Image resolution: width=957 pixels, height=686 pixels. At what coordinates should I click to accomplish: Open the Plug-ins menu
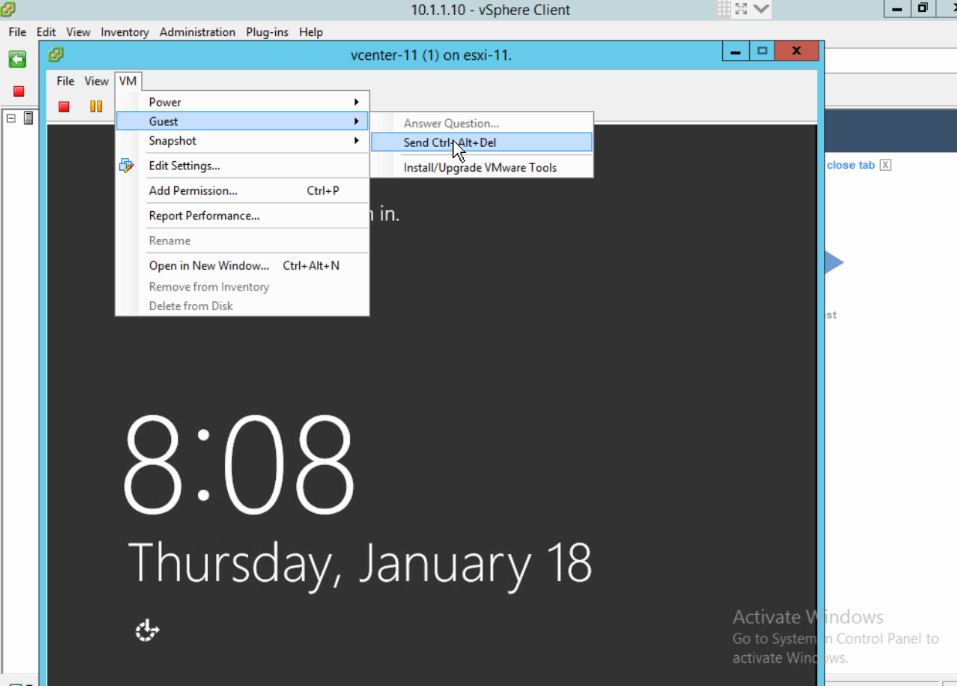(x=266, y=31)
